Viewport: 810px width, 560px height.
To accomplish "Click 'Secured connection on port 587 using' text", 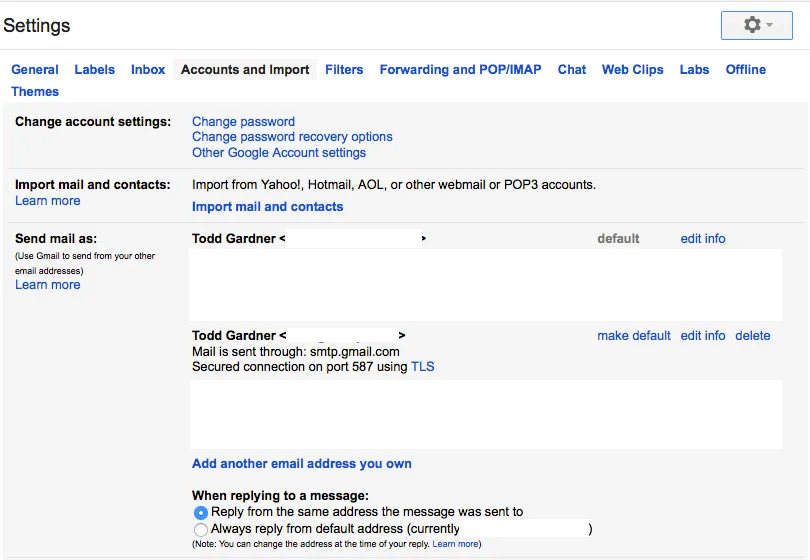I will click(300, 367).
